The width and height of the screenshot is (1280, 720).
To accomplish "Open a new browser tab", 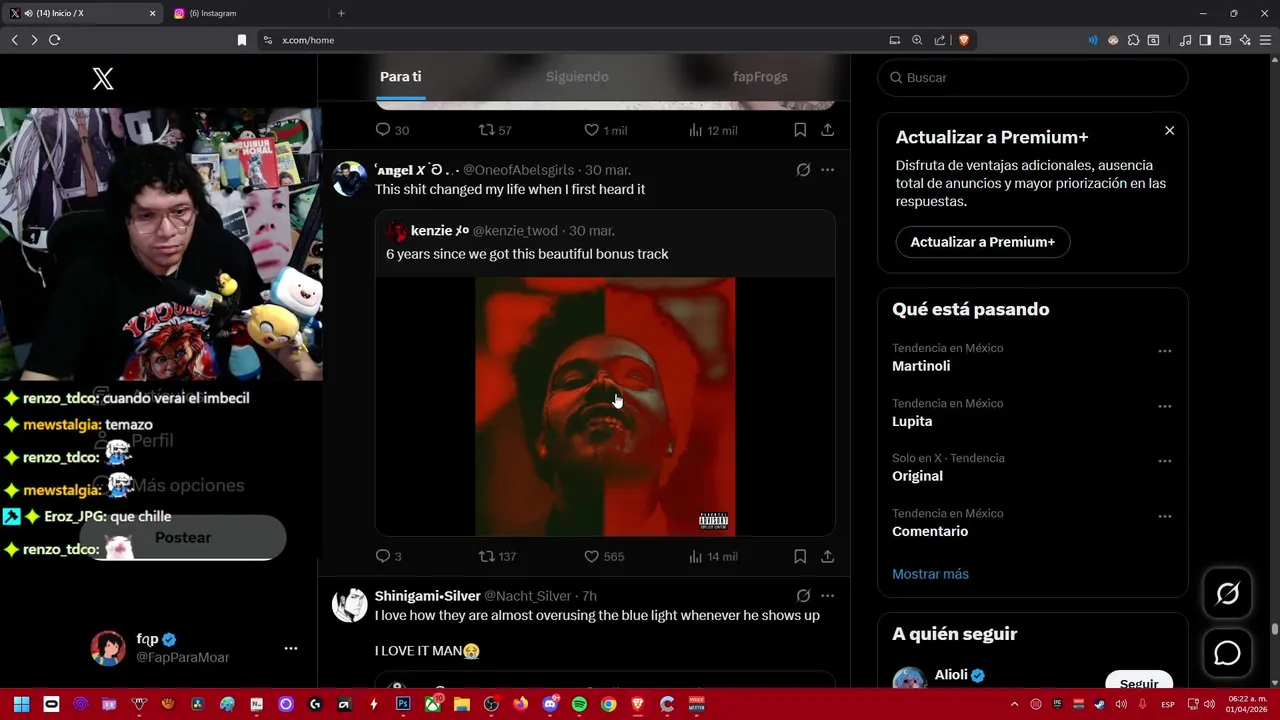I will [341, 13].
